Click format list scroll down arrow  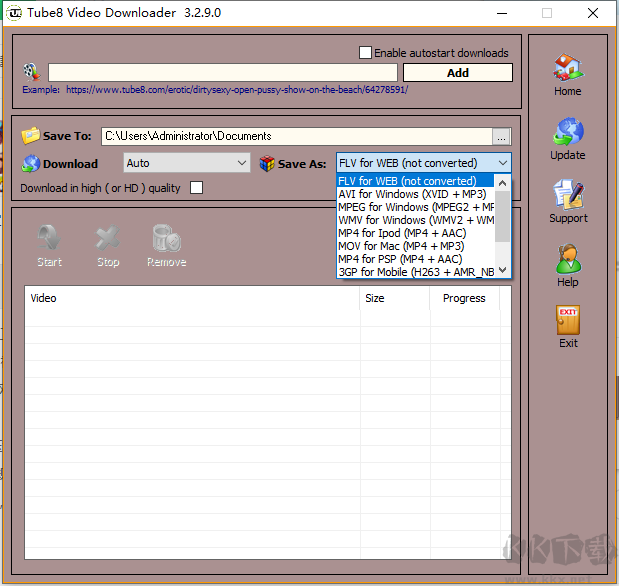pyautogui.click(x=502, y=270)
